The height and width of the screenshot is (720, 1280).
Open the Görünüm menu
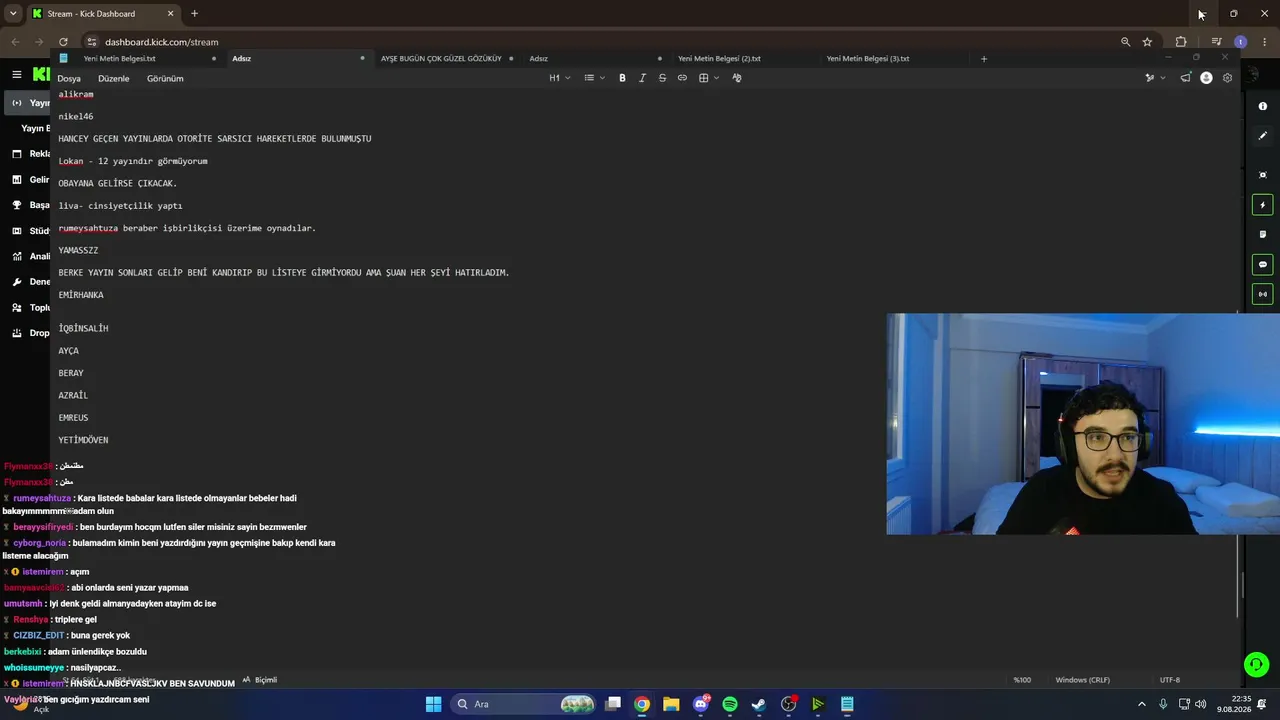[165, 78]
